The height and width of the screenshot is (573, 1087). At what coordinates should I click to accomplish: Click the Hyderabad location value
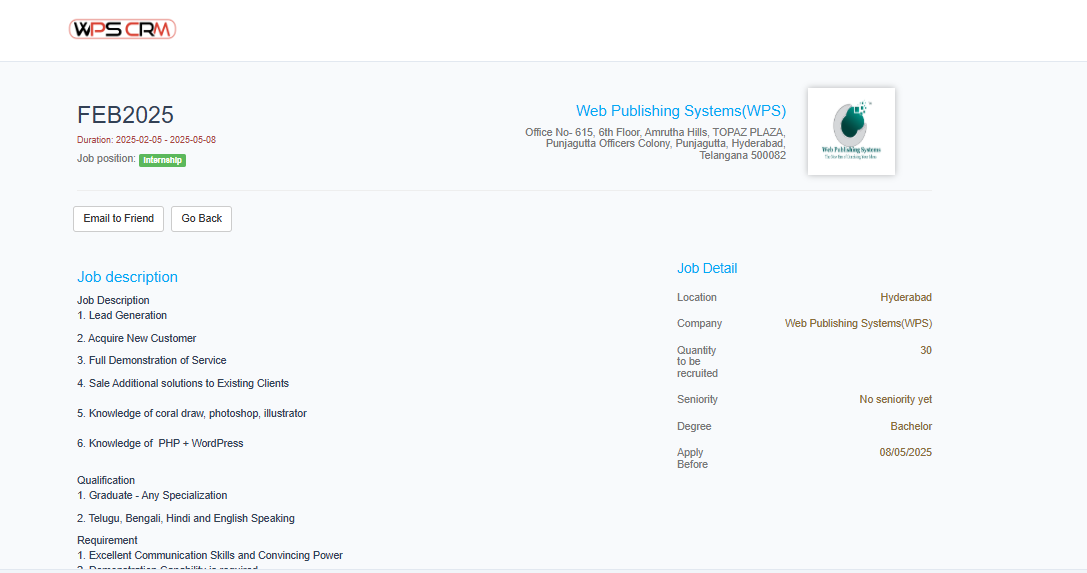coord(905,297)
